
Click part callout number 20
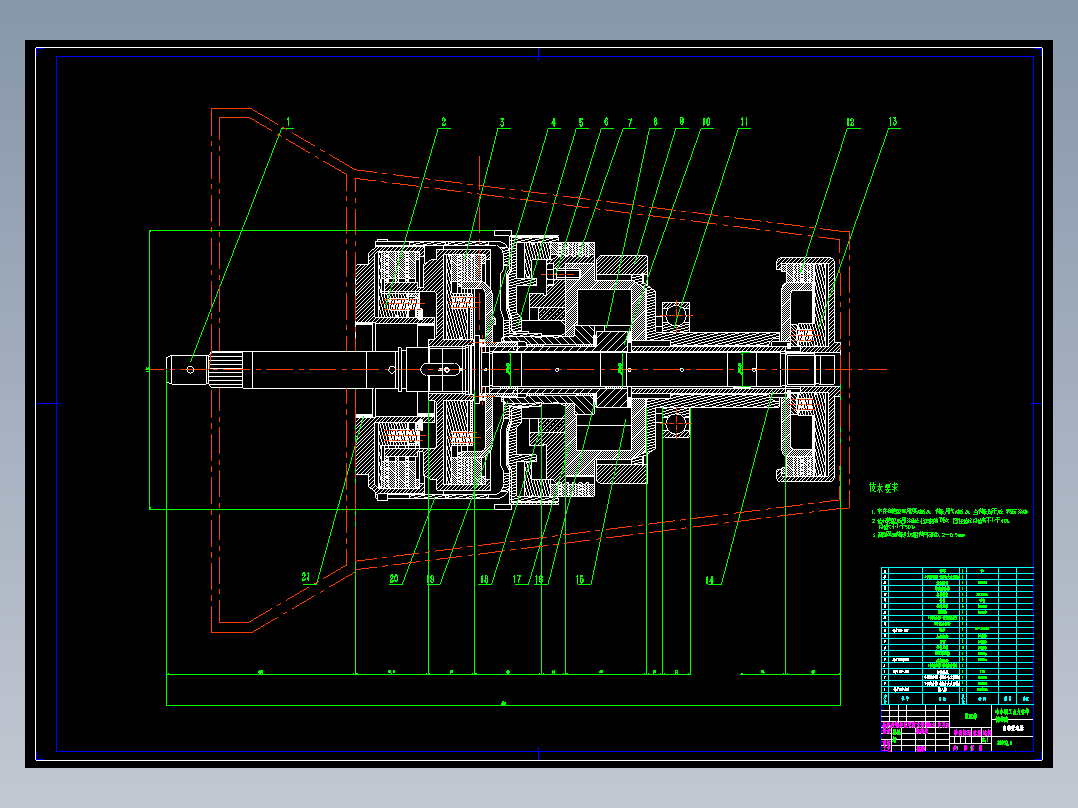point(394,579)
